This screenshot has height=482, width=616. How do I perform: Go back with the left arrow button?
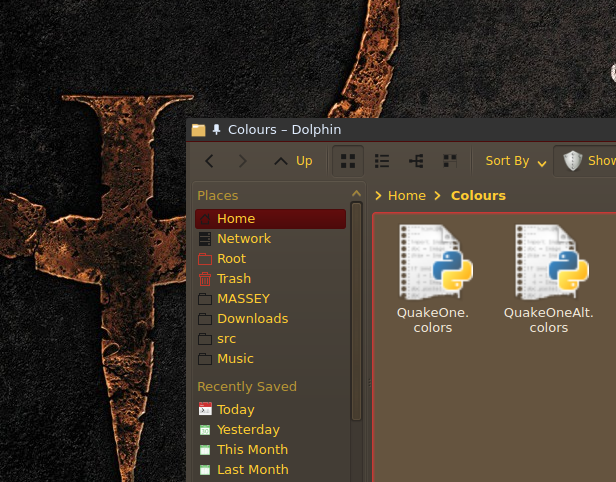click(209, 161)
